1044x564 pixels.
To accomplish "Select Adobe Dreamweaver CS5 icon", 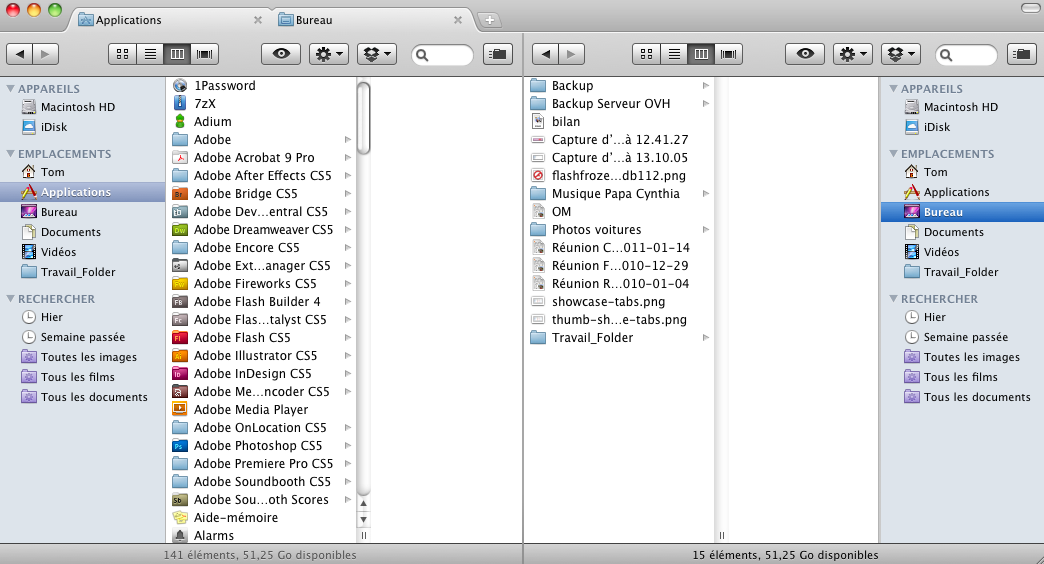I will click(180, 229).
